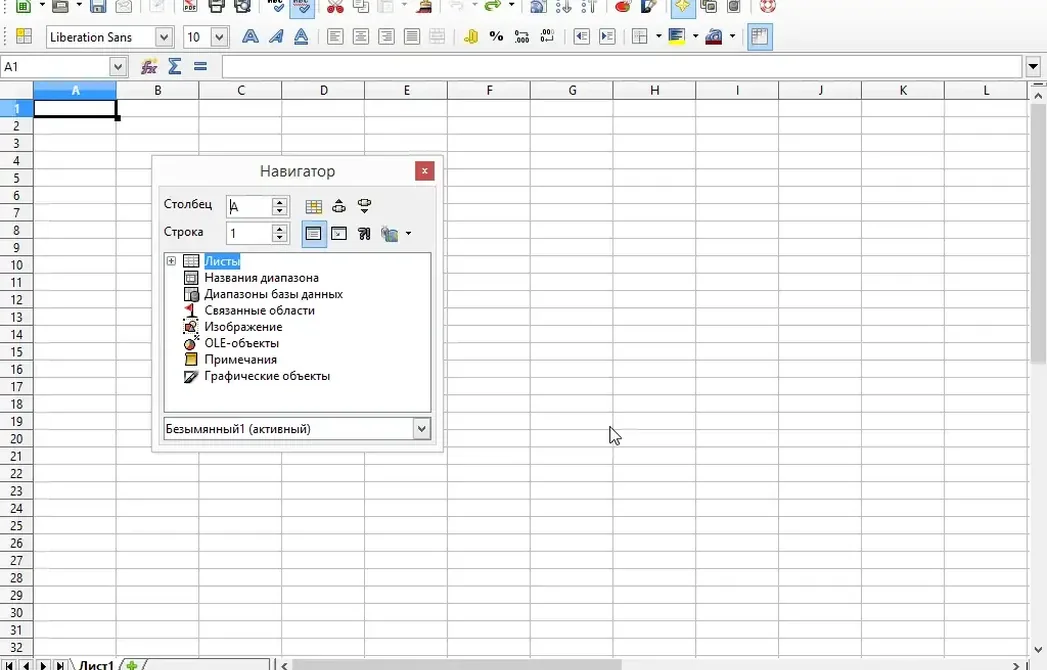
Task: Click the Clone formatting paintbrush
Action: [x=423, y=7]
